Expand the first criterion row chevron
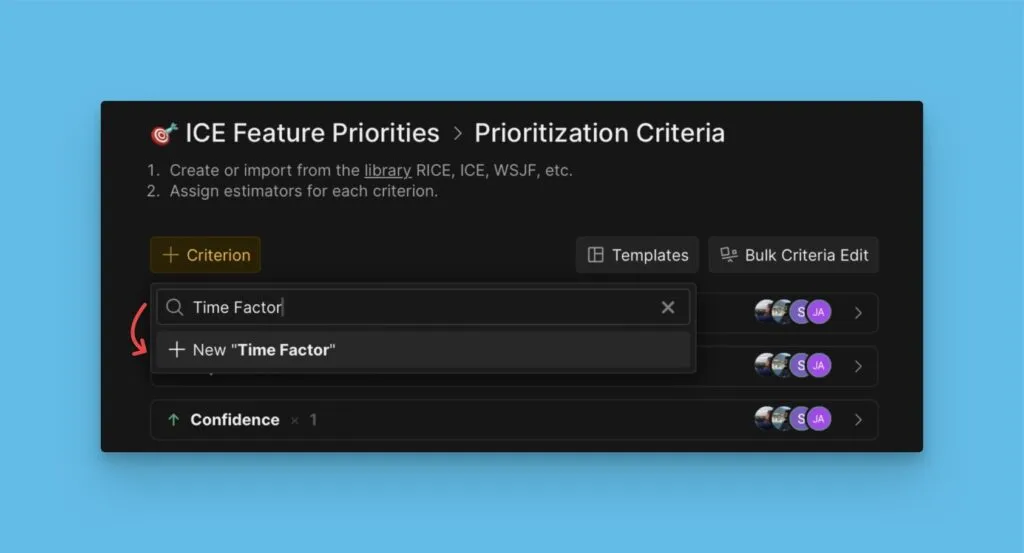 pyautogui.click(x=858, y=312)
